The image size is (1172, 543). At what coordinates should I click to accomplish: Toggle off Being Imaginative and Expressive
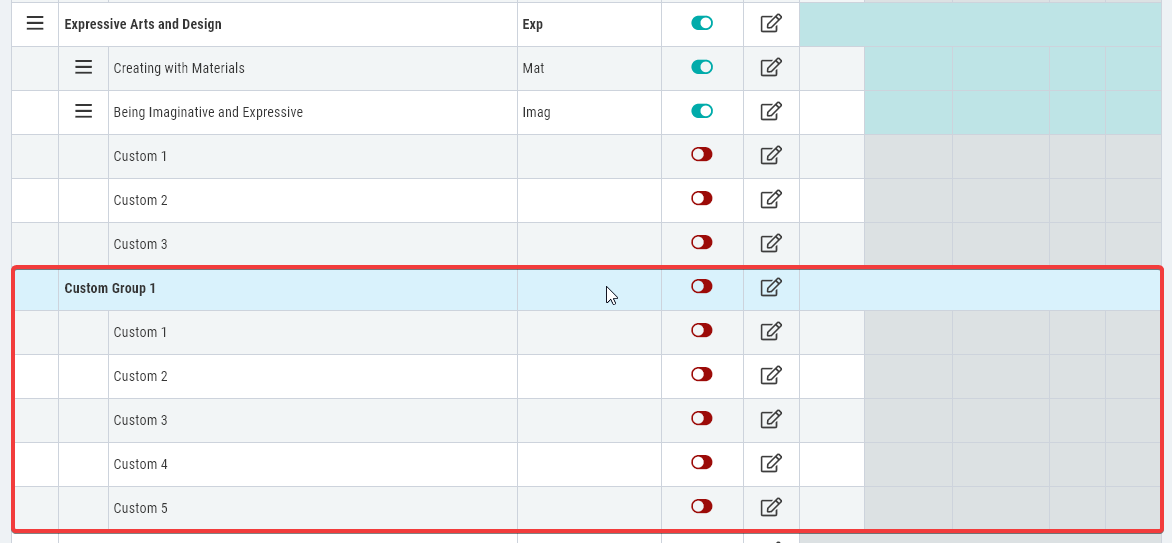(702, 111)
